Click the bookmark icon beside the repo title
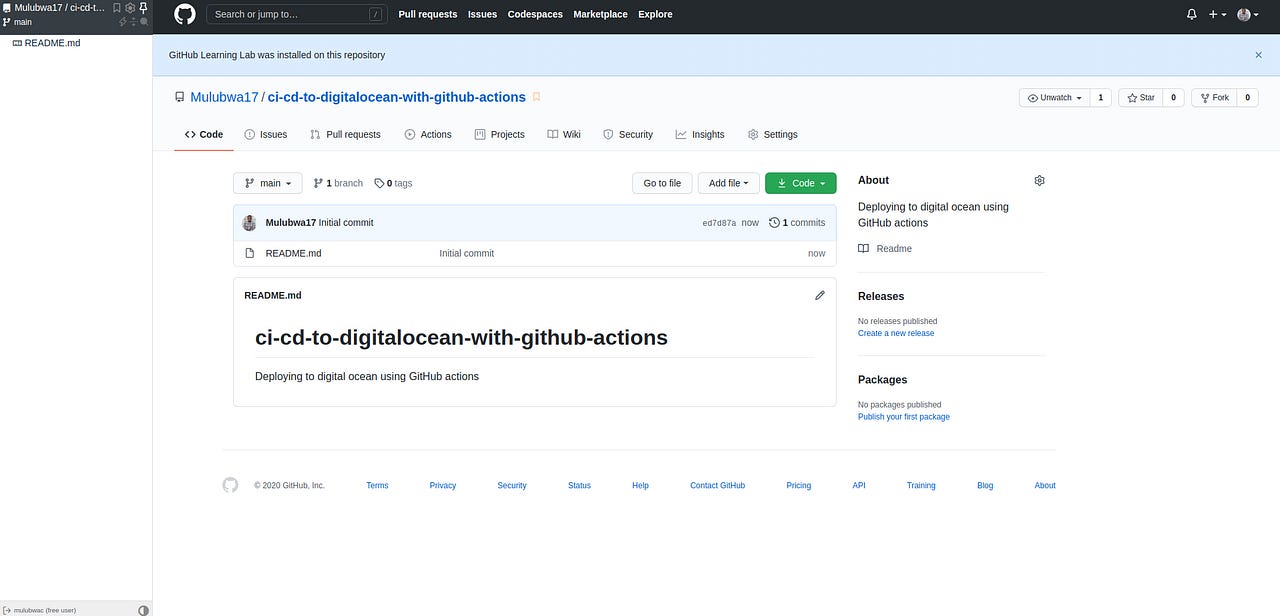 click(x=536, y=97)
